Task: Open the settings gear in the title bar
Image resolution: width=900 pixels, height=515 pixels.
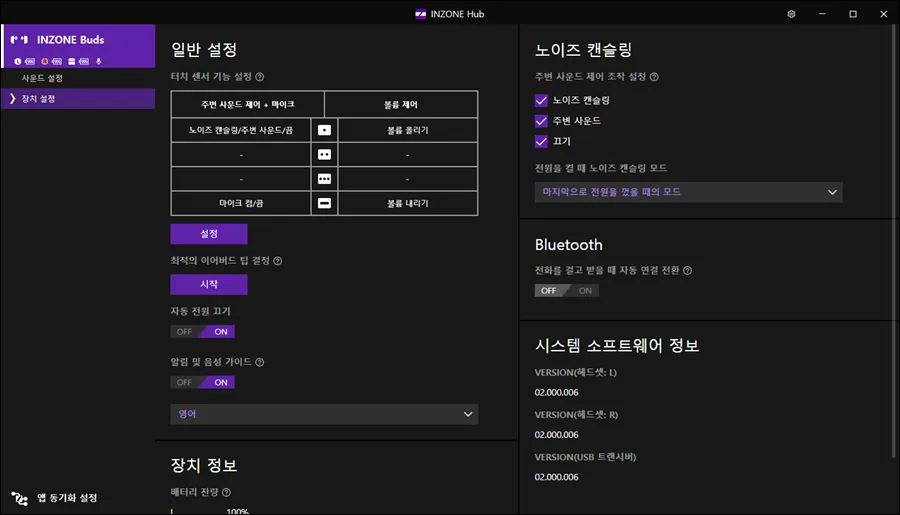Action: [791, 14]
